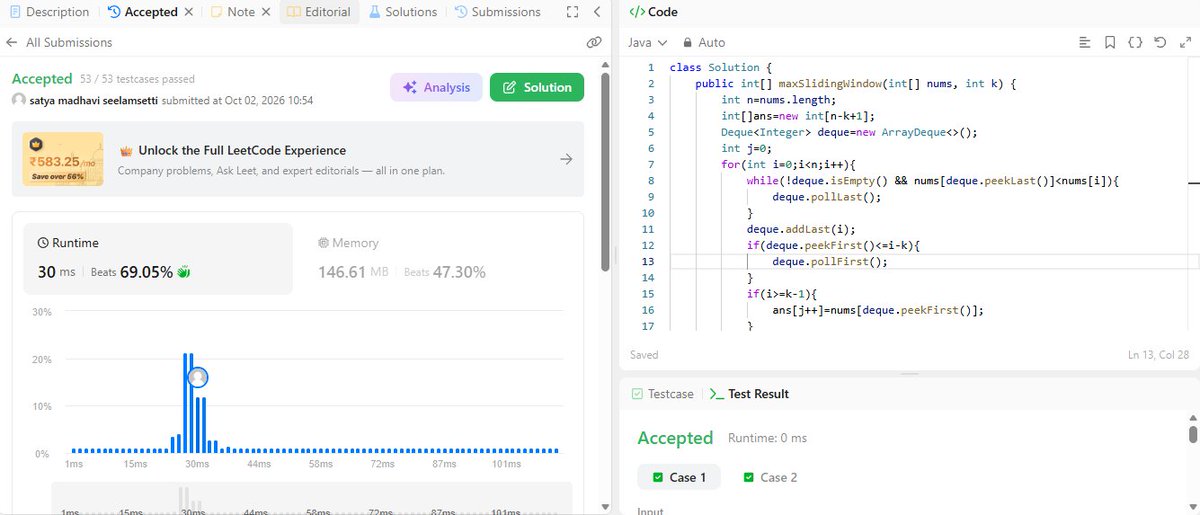This screenshot has width=1200, height=515.
Task: Open the Editorial tab
Action: pyautogui.click(x=318, y=12)
